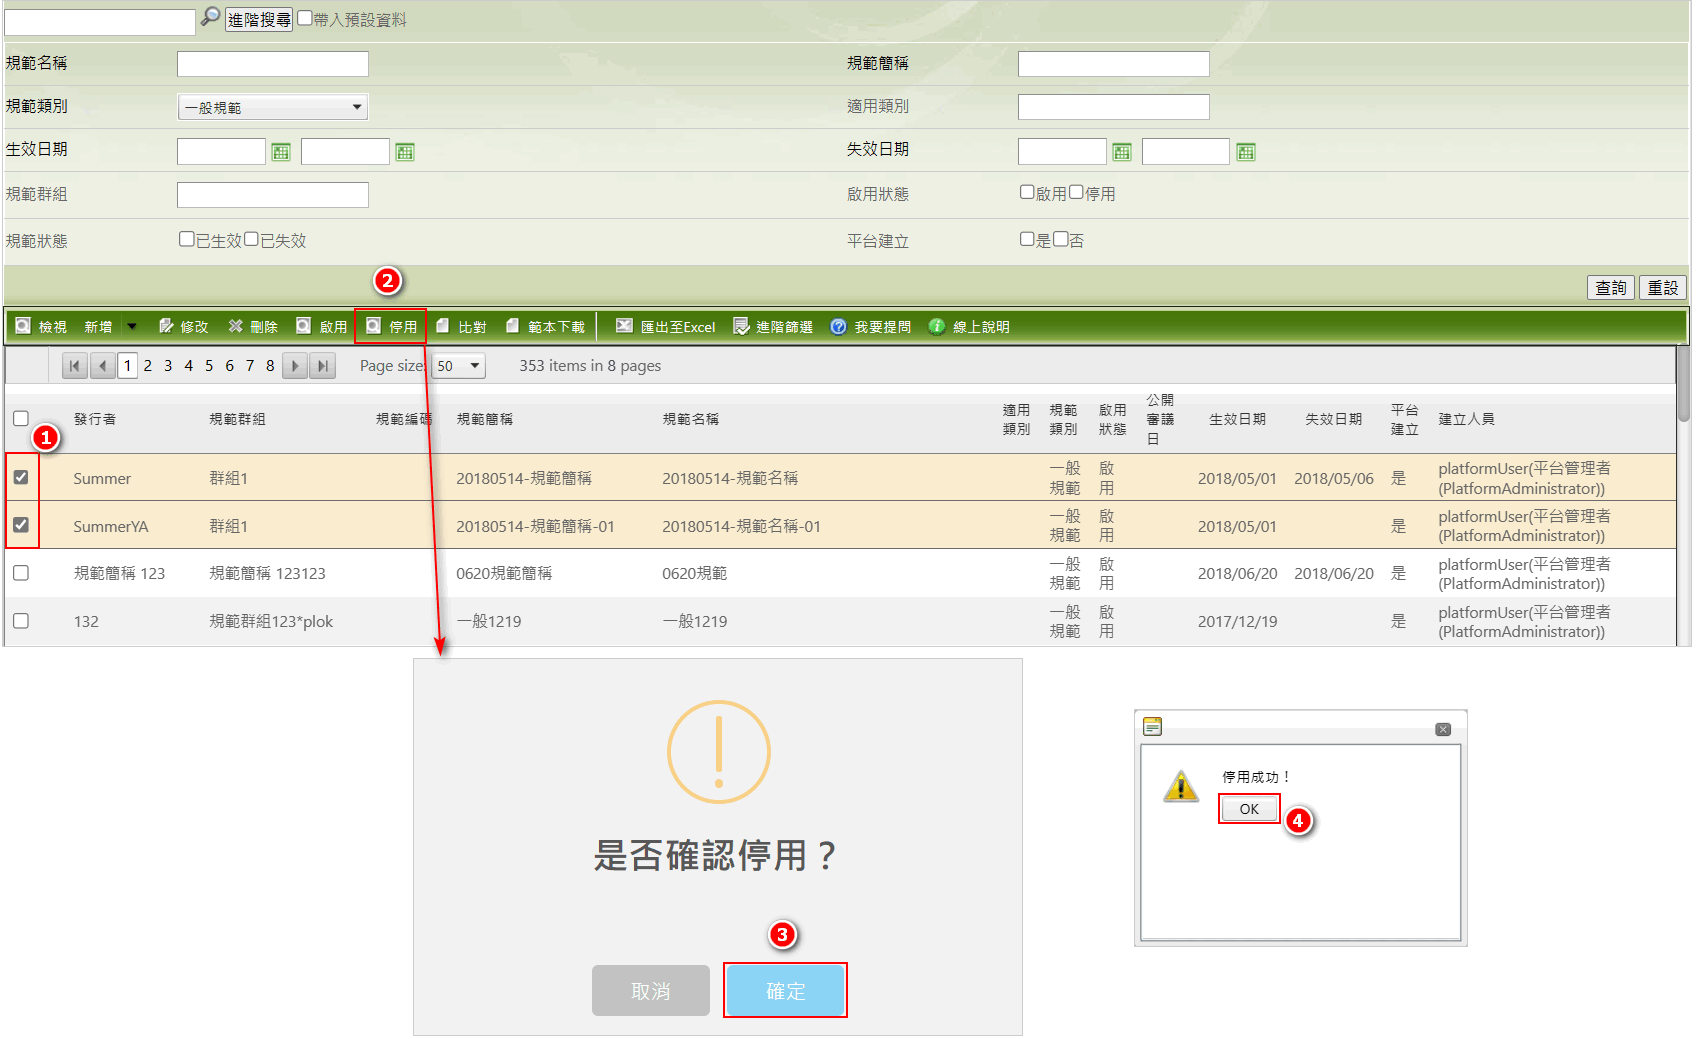
Task: Check 平台建立 是 checkbox
Action: [1027, 239]
